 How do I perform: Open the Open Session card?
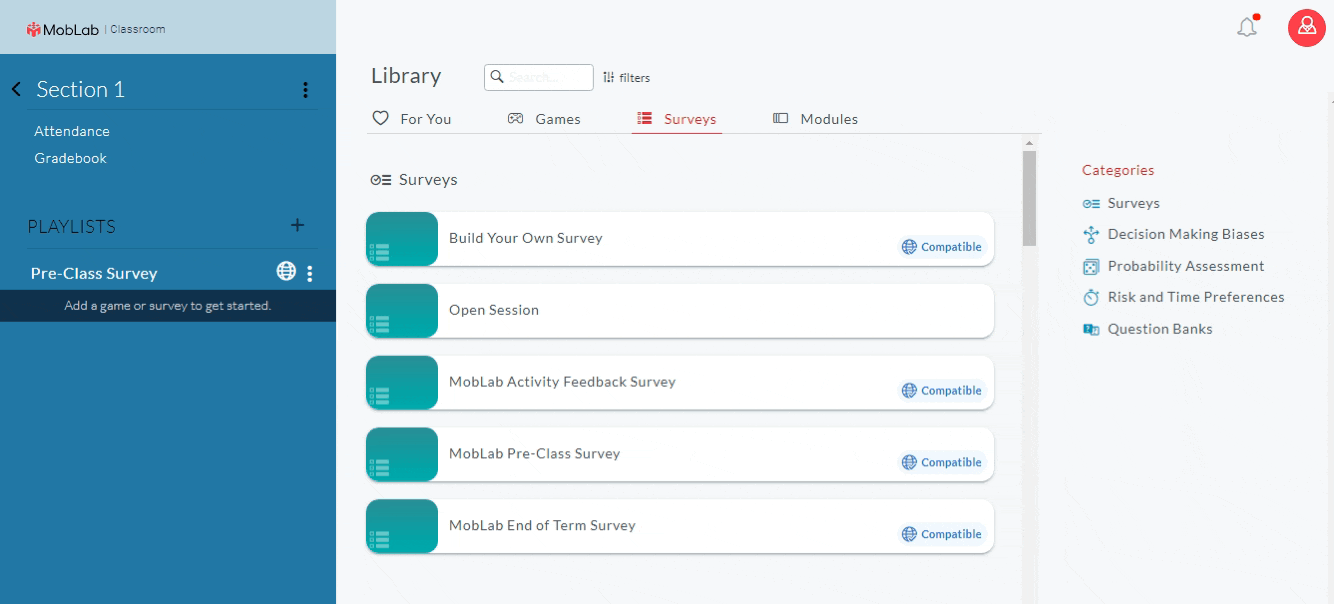pos(680,311)
